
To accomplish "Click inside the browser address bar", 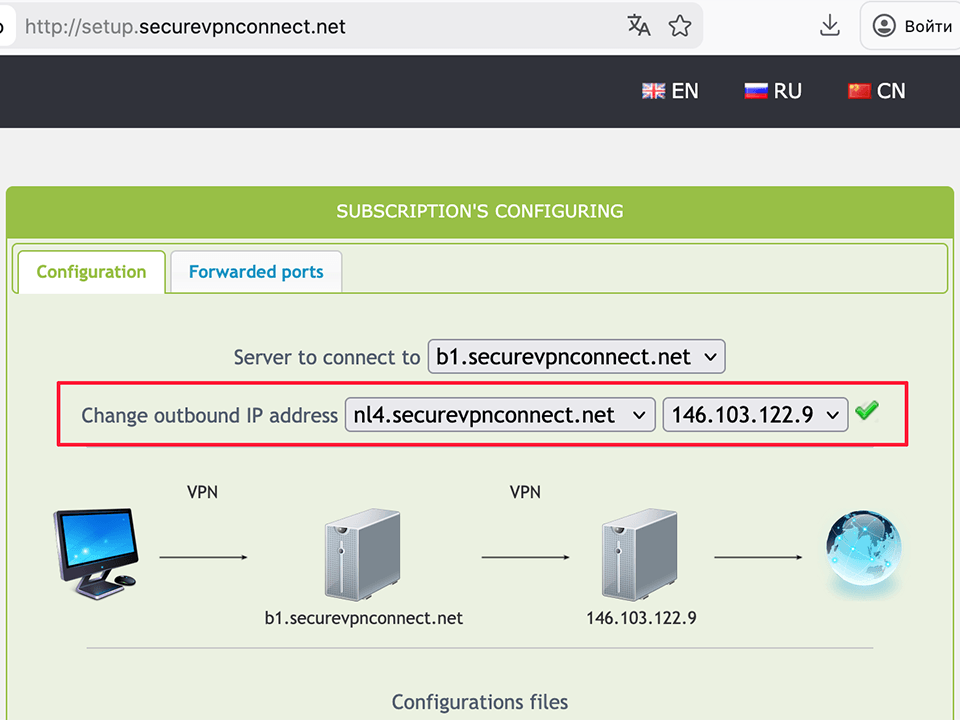I will tap(300, 26).
